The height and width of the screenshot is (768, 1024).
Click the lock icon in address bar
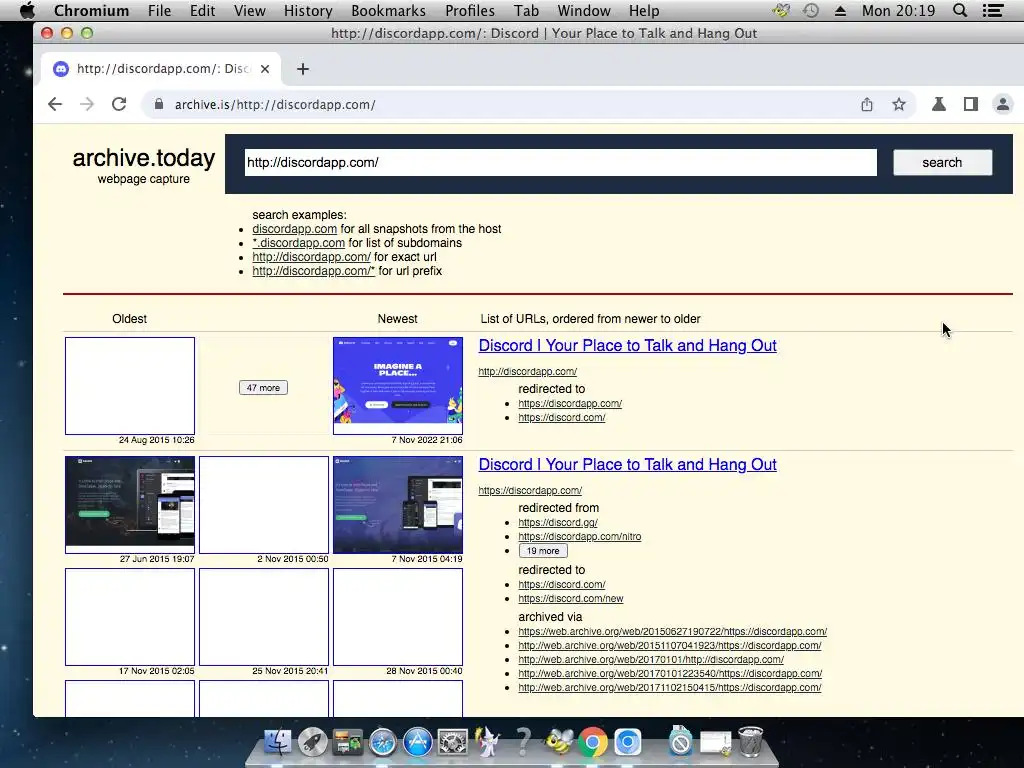point(158,104)
